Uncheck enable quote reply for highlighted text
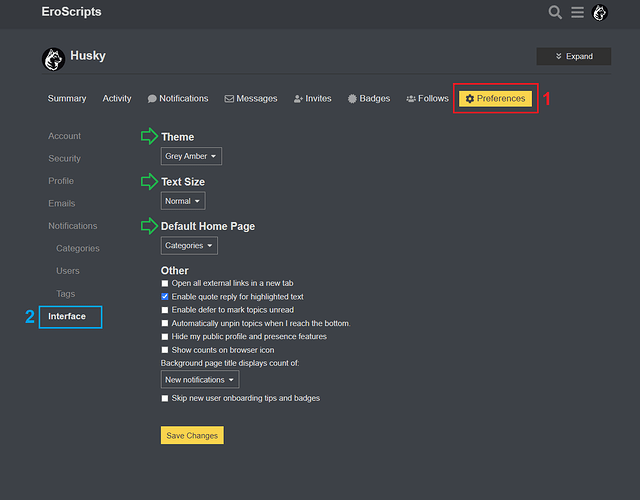The height and width of the screenshot is (500, 640). coord(165,297)
